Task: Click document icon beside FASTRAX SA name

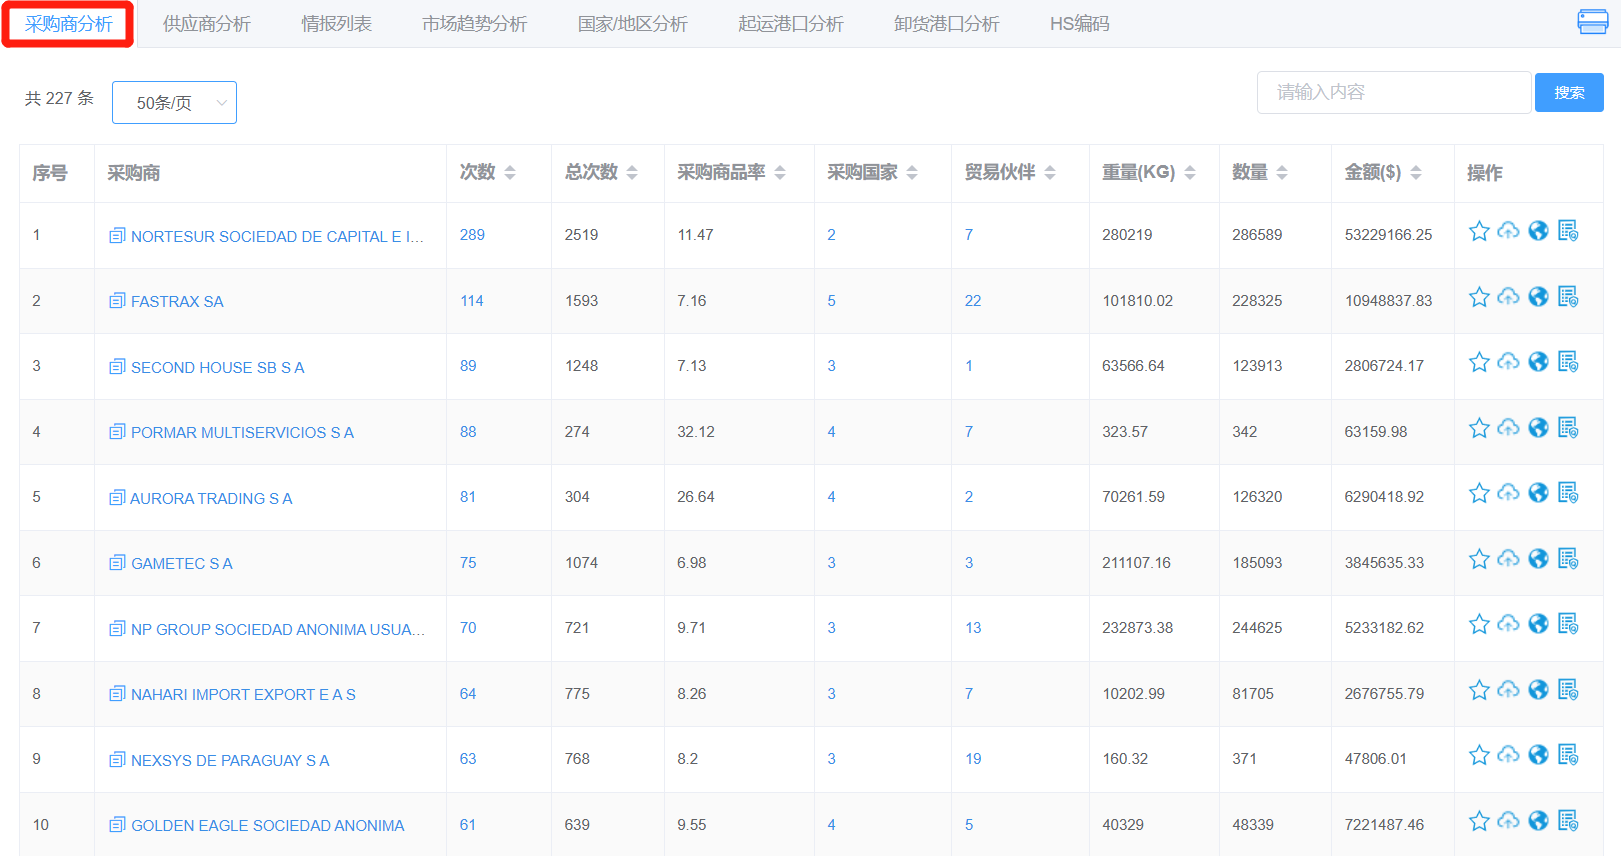Action: click(117, 301)
